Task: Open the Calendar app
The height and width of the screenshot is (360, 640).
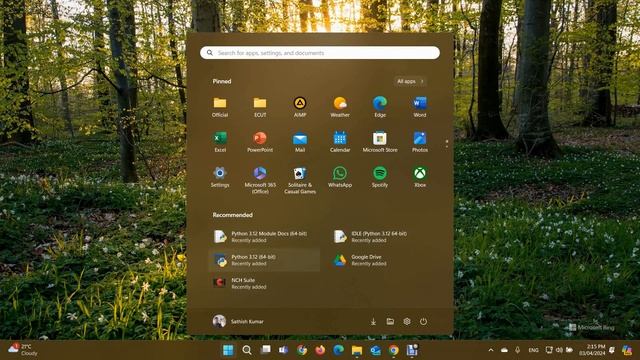Action: coord(340,142)
